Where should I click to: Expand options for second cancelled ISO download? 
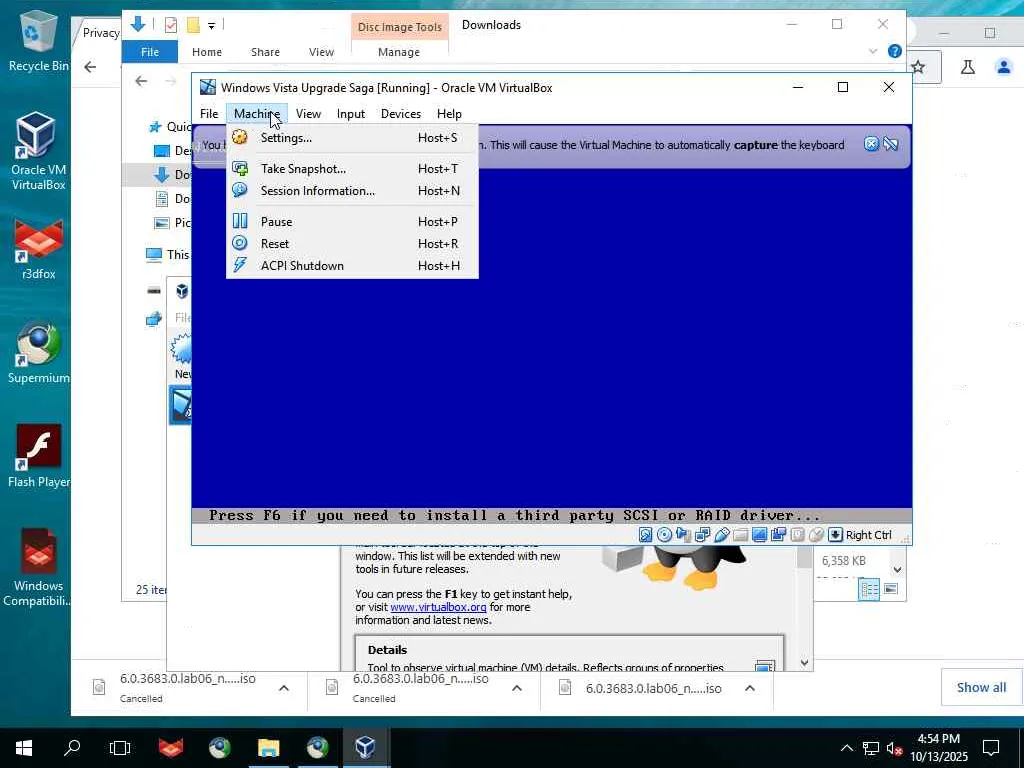[517, 688]
